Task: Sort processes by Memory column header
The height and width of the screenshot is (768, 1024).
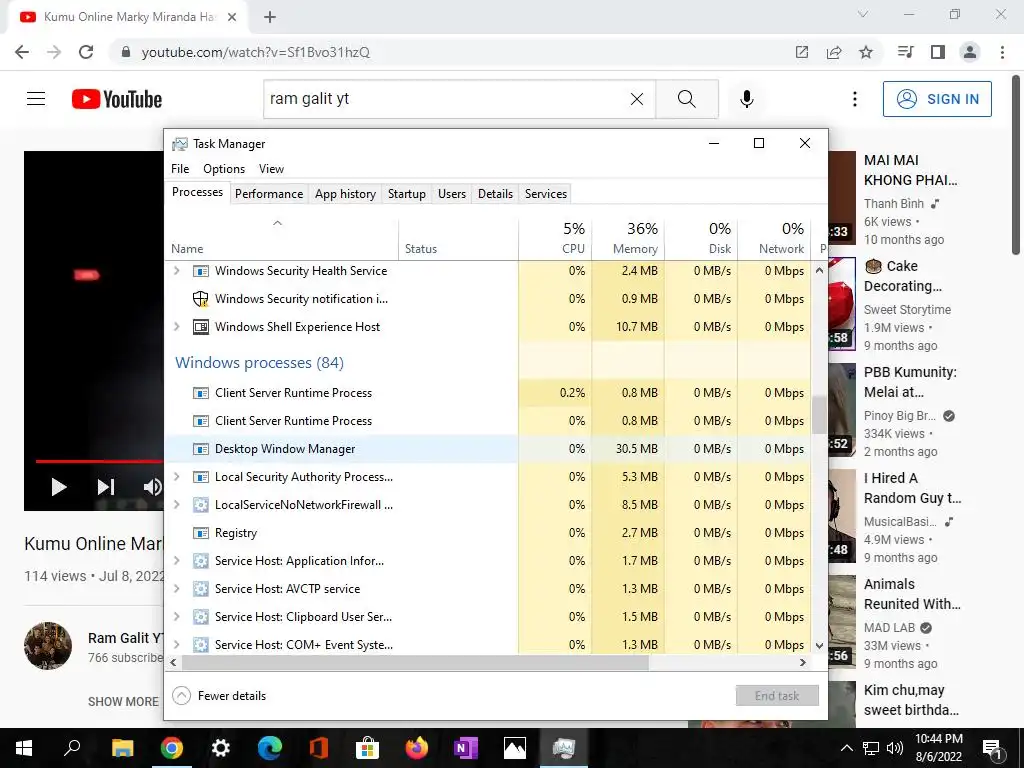Action: [628, 238]
